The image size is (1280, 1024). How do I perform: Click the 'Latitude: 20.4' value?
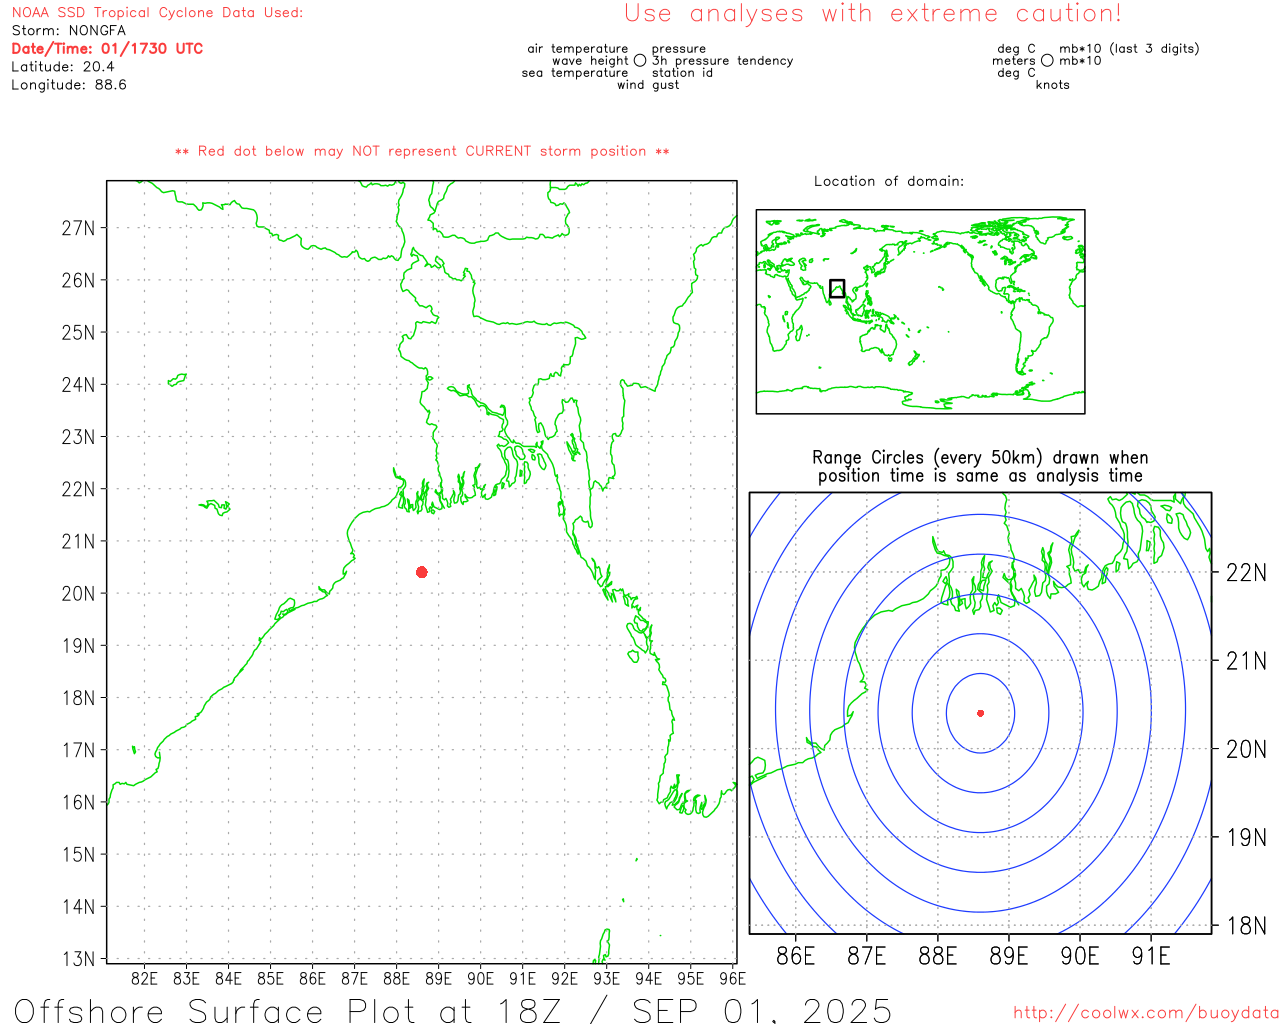63,67
